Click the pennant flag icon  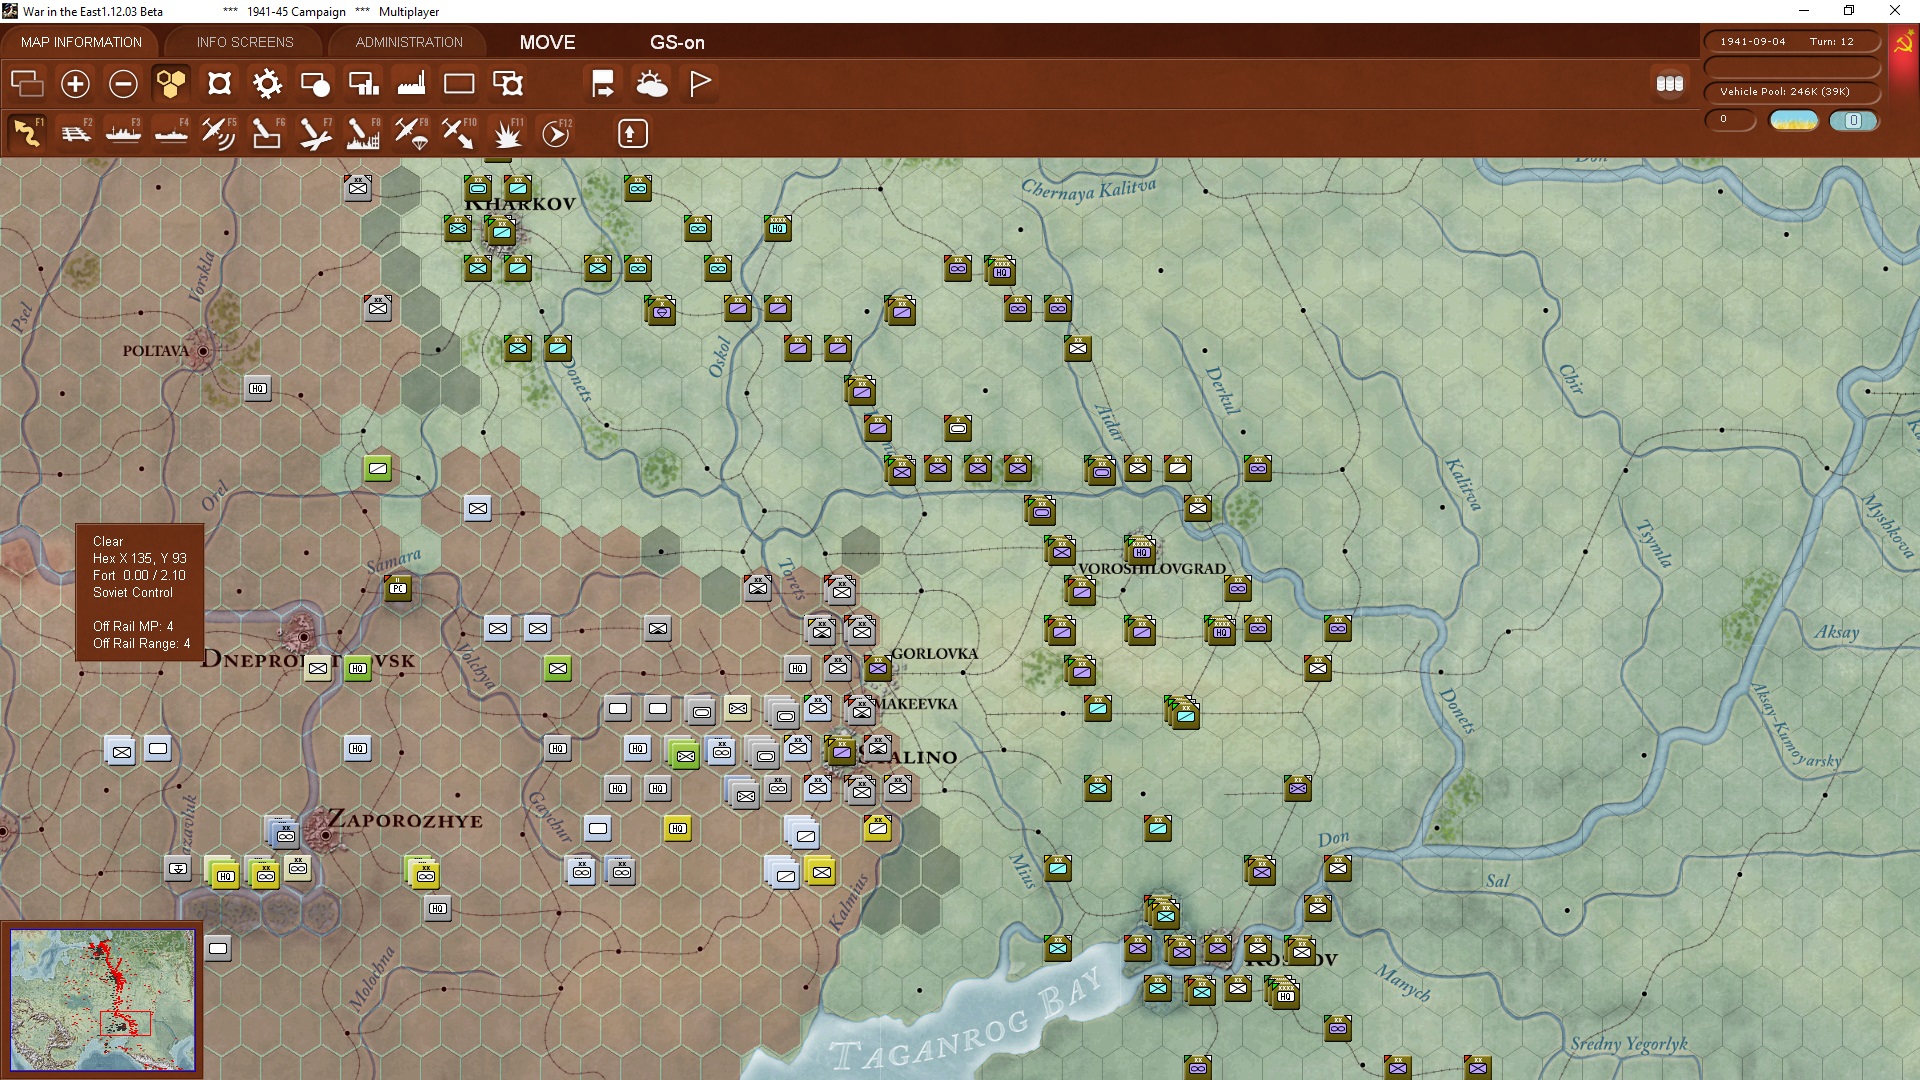[x=700, y=84]
